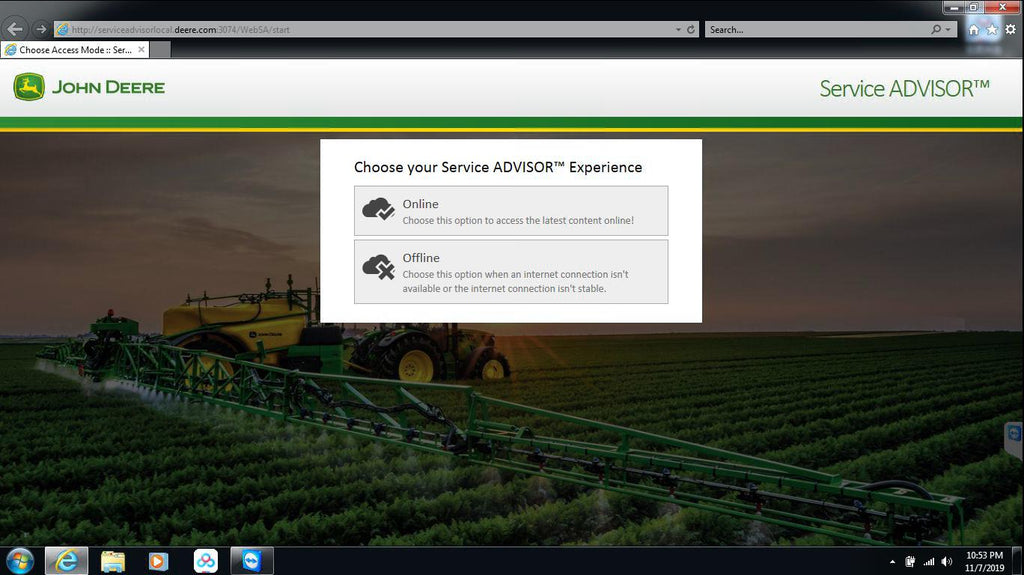Close the Choose Access Mode tab
The height and width of the screenshot is (575, 1024).
[141, 49]
